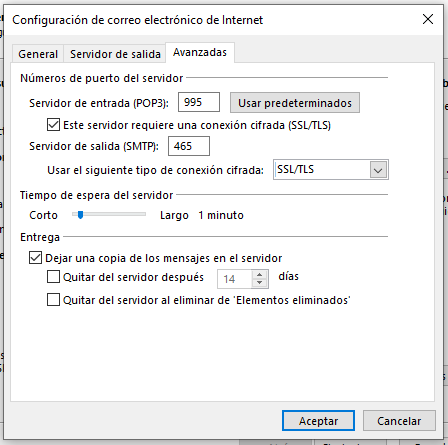The image size is (448, 445).
Task: Open the Servidor de salida tab
Action: point(115,54)
